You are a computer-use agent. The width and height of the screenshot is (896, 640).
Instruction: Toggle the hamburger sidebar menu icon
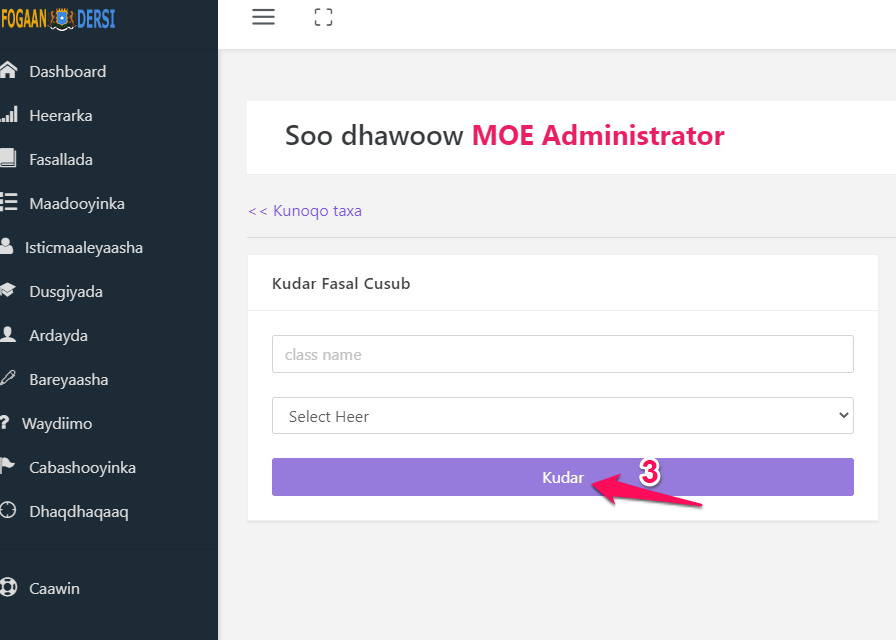[263, 17]
